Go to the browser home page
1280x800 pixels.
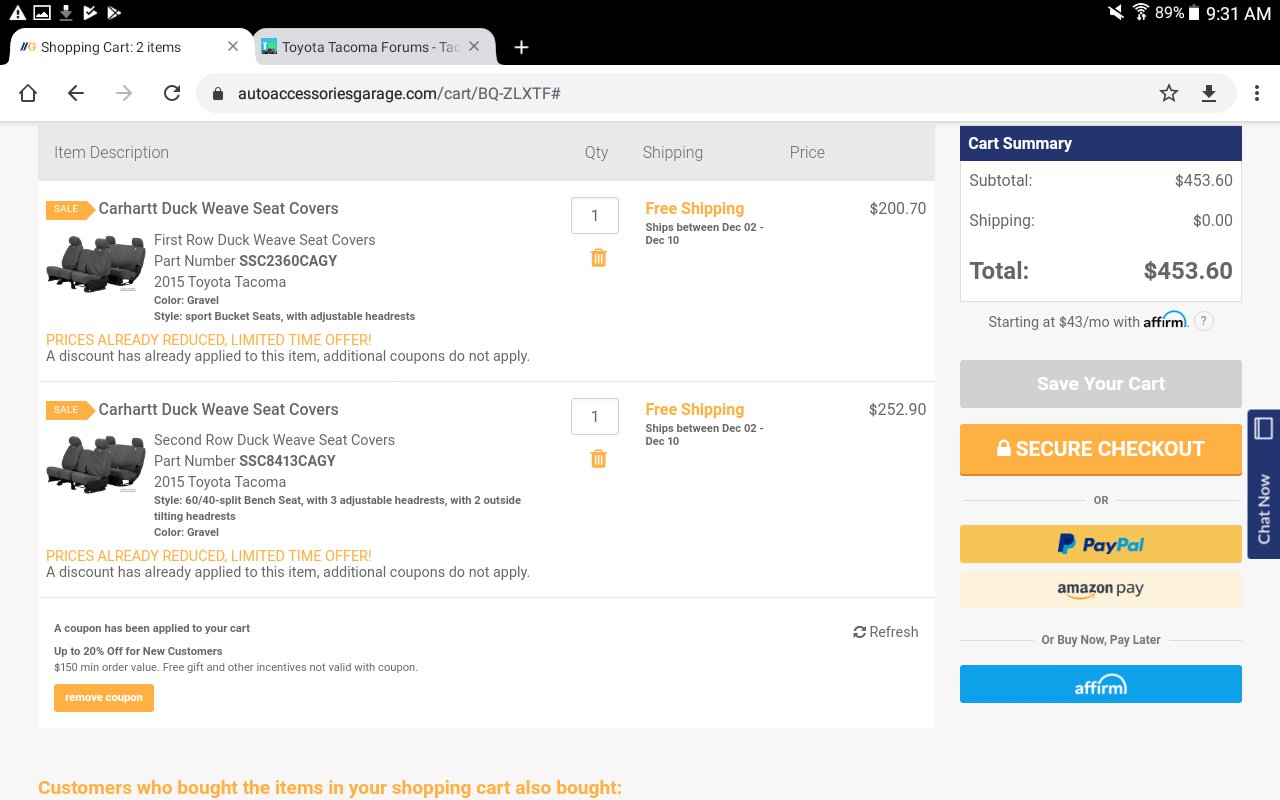click(28, 93)
